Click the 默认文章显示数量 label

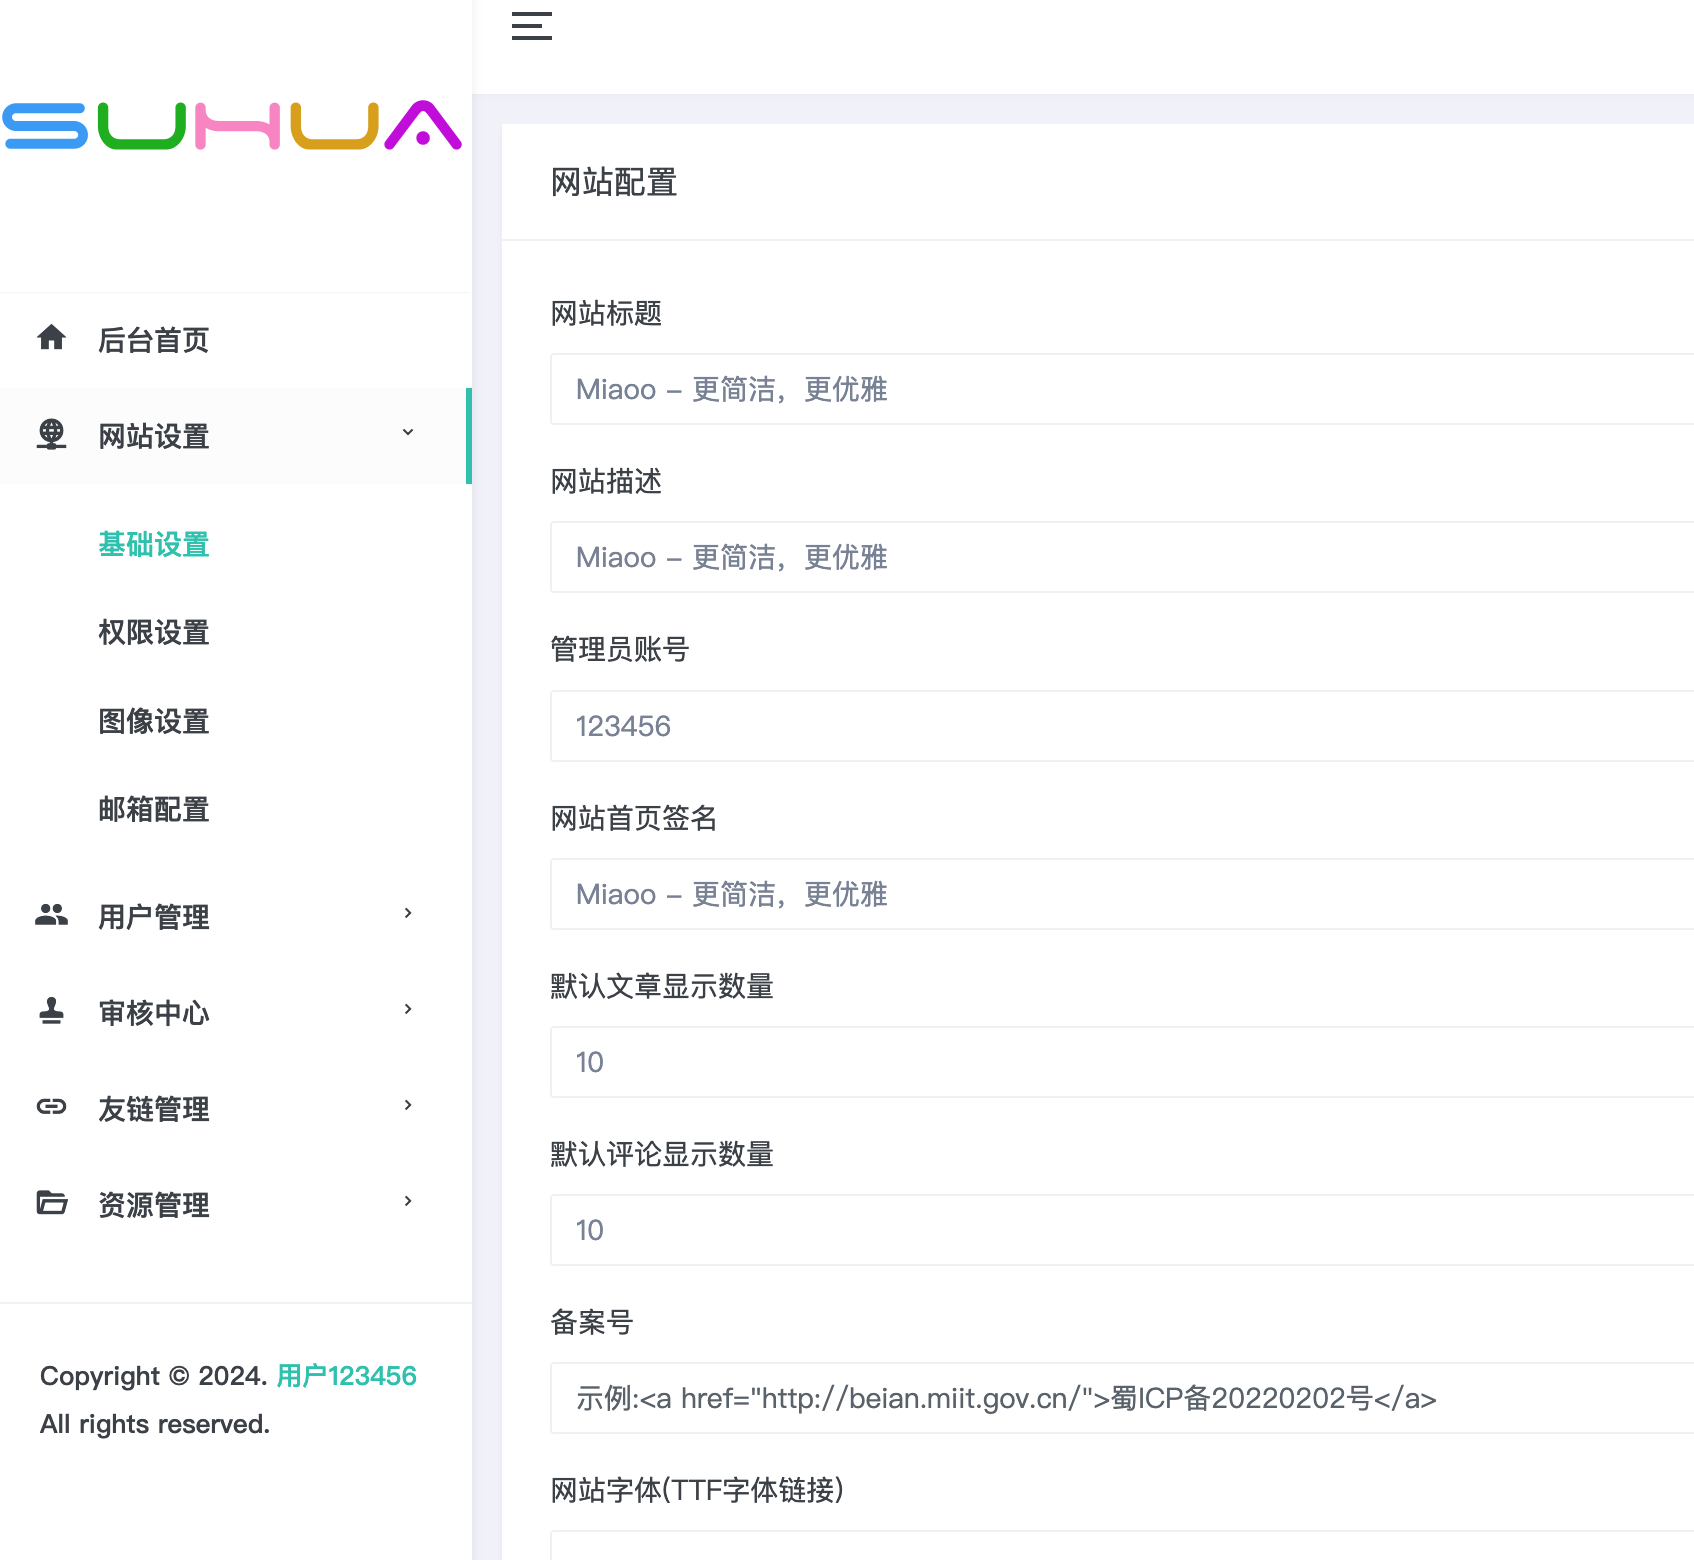pos(662,986)
